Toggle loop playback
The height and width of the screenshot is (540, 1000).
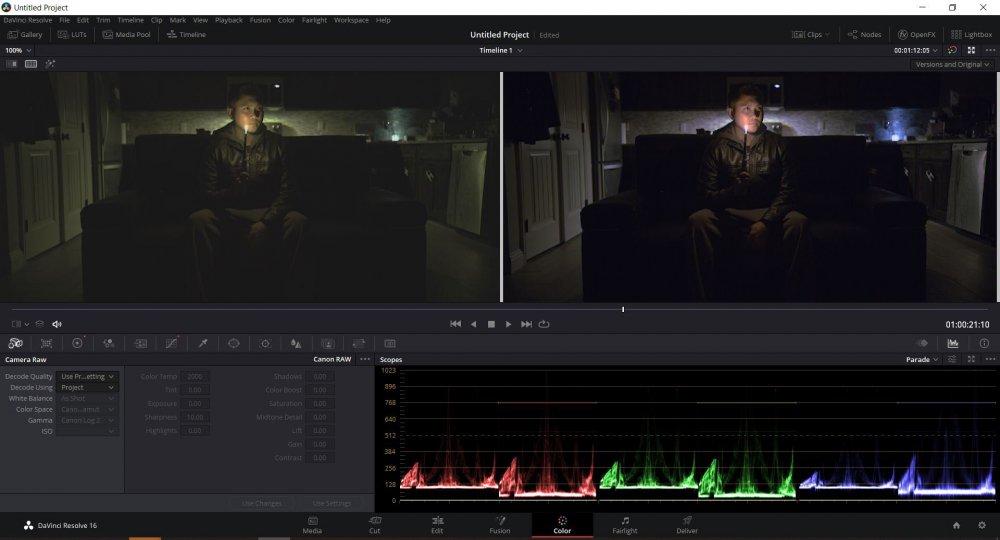[544, 324]
